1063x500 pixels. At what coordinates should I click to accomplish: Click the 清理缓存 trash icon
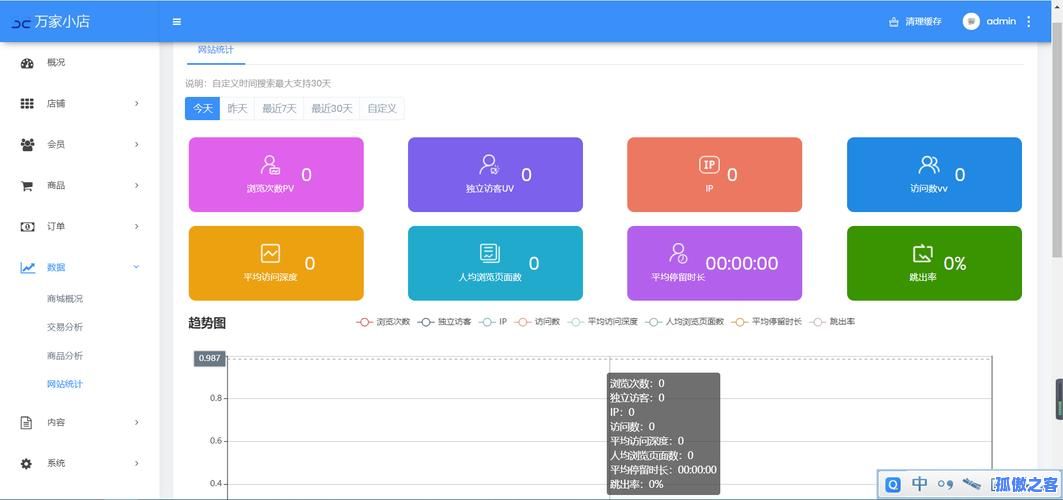894,22
